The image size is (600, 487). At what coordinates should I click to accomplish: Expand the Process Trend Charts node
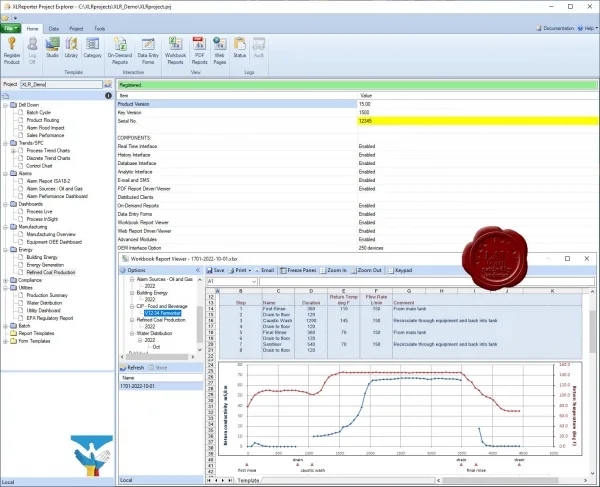pyautogui.click(x=13, y=151)
